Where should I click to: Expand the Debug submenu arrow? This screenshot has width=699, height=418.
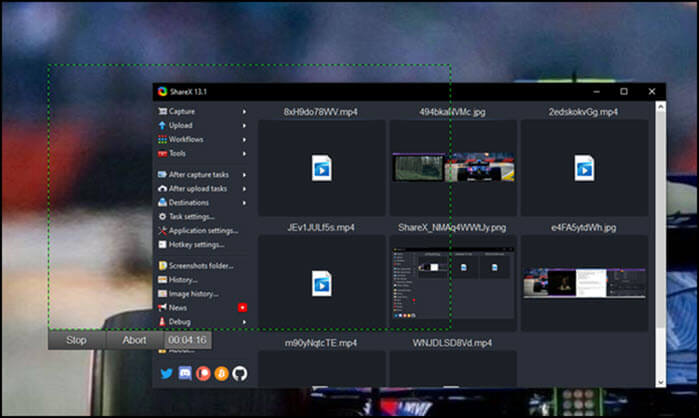point(244,322)
